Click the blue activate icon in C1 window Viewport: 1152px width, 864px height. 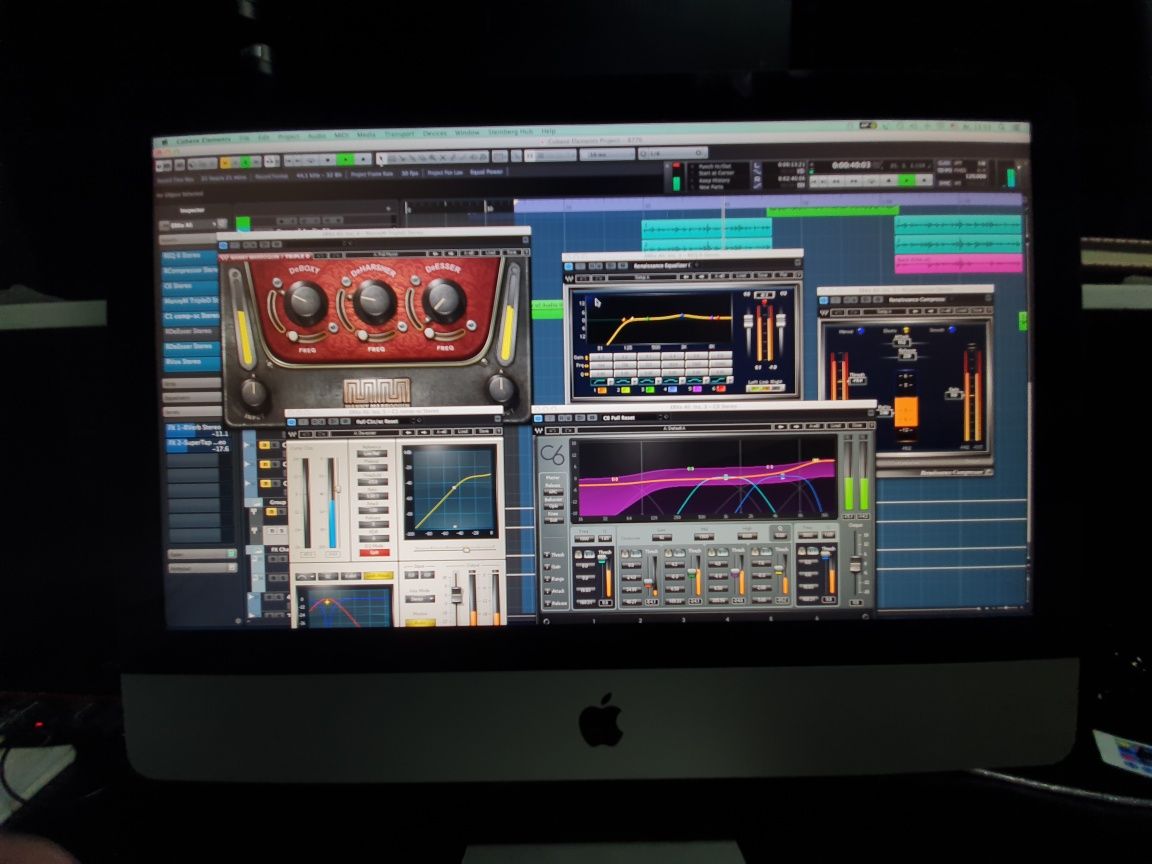pos(292,422)
